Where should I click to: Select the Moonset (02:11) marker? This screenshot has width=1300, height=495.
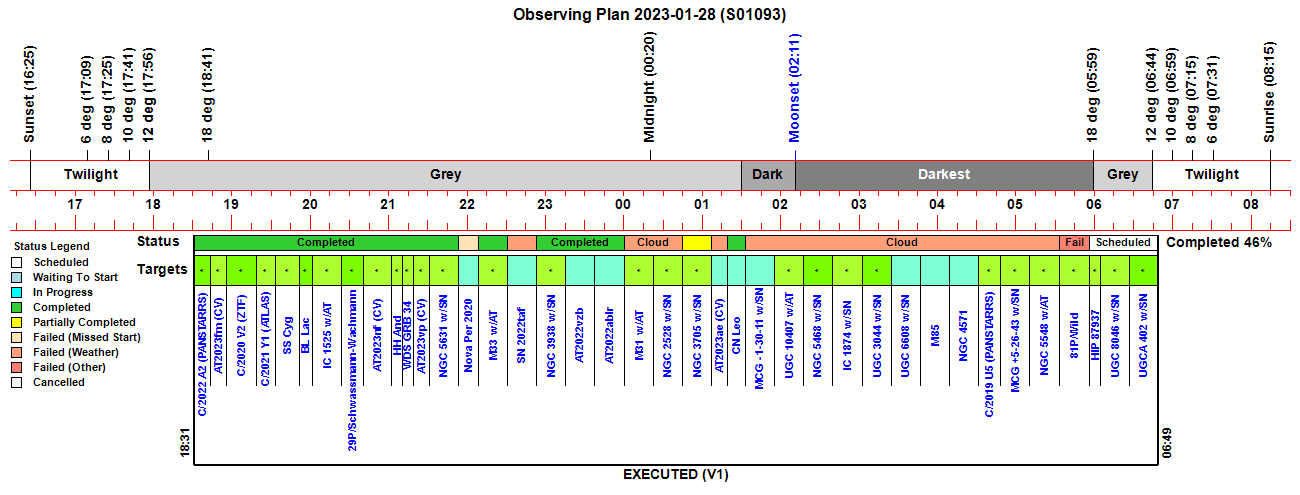click(795, 89)
